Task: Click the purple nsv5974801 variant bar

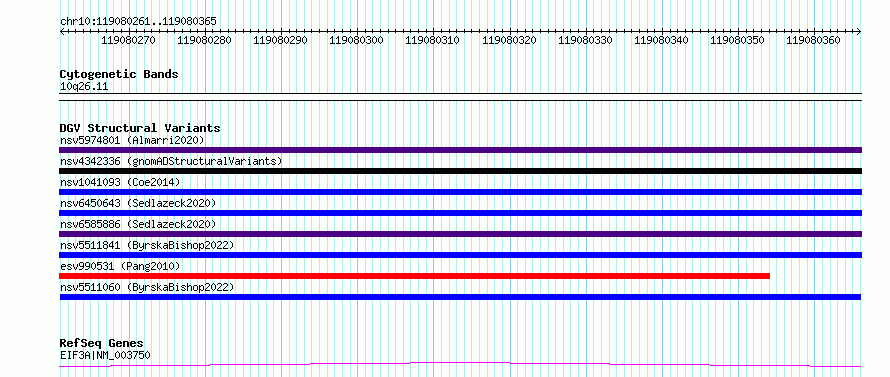Action: (x=460, y=150)
